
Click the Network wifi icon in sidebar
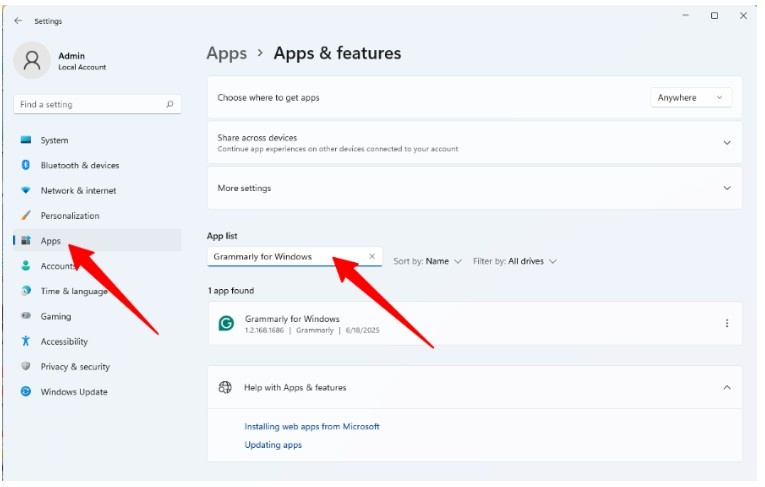26,190
